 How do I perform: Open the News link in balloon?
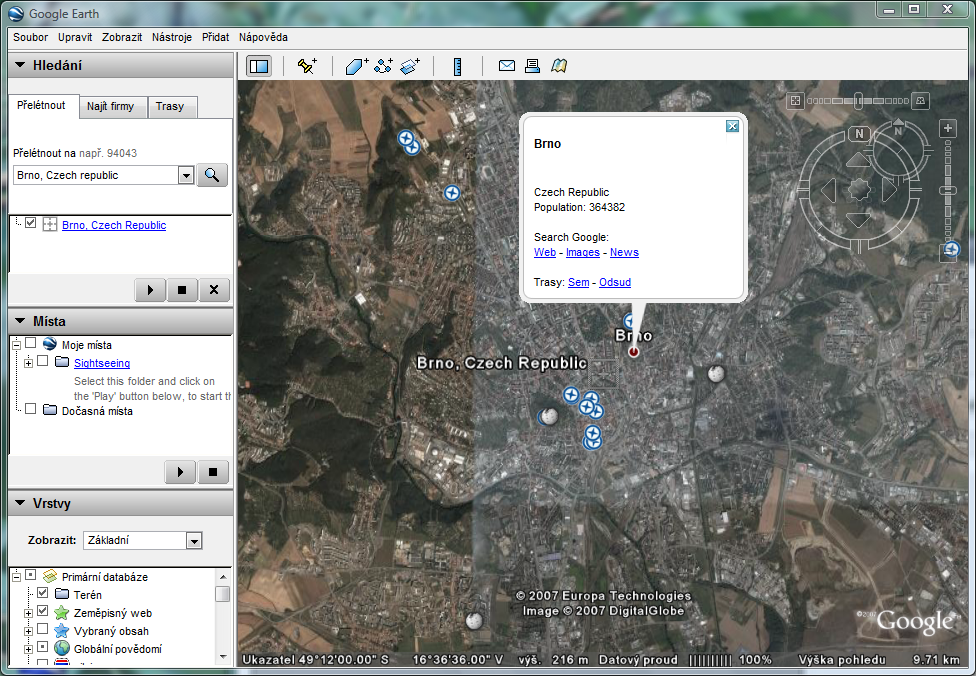pyautogui.click(x=624, y=252)
